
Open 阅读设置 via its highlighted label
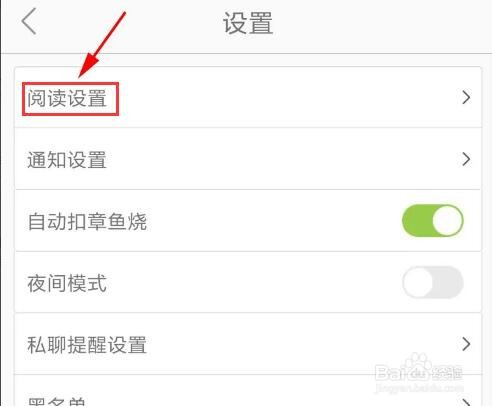pos(67,98)
